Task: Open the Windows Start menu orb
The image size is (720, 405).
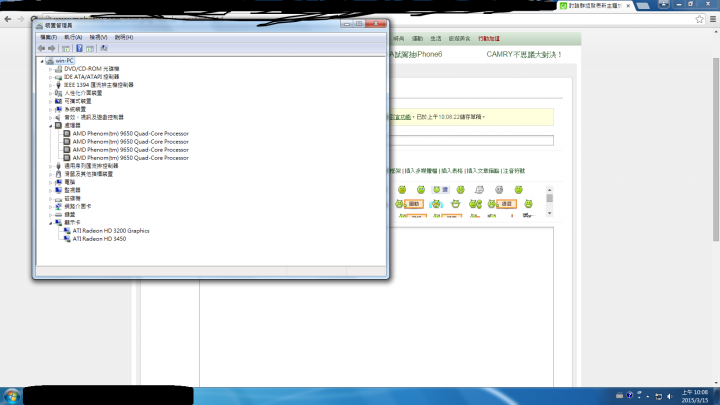Action: tap(11, 396)
